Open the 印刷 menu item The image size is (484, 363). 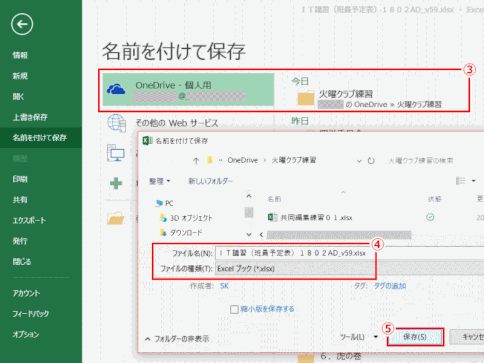(20, 179)
